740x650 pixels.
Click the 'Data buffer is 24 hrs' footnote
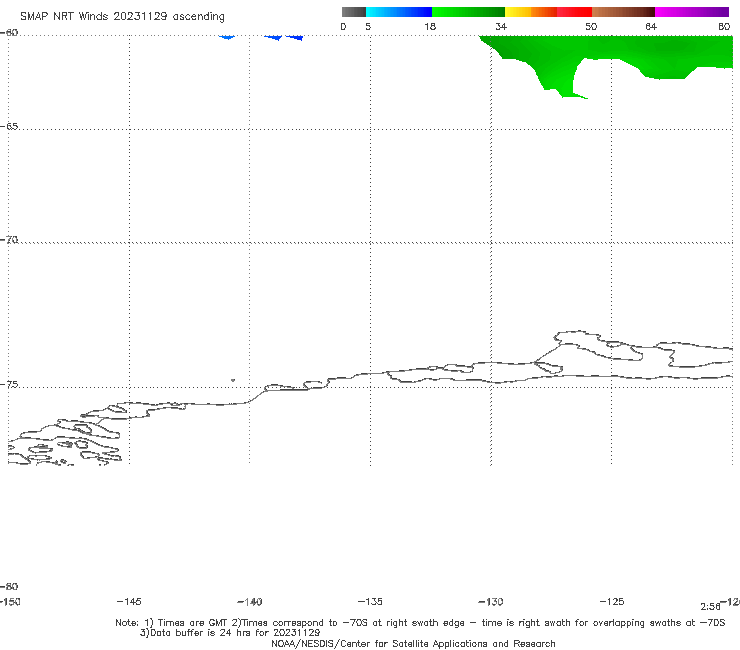230,633
